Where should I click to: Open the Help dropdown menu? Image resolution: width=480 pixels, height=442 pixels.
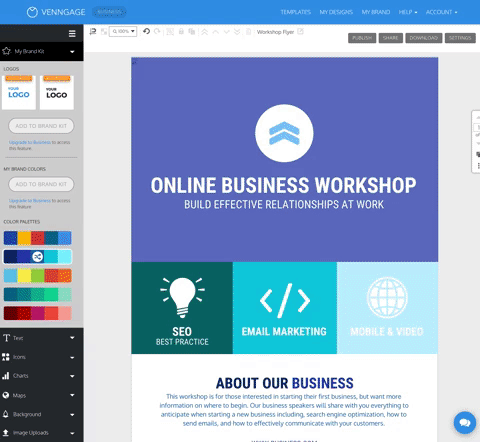pyautogui.click(x=408, y=12)
